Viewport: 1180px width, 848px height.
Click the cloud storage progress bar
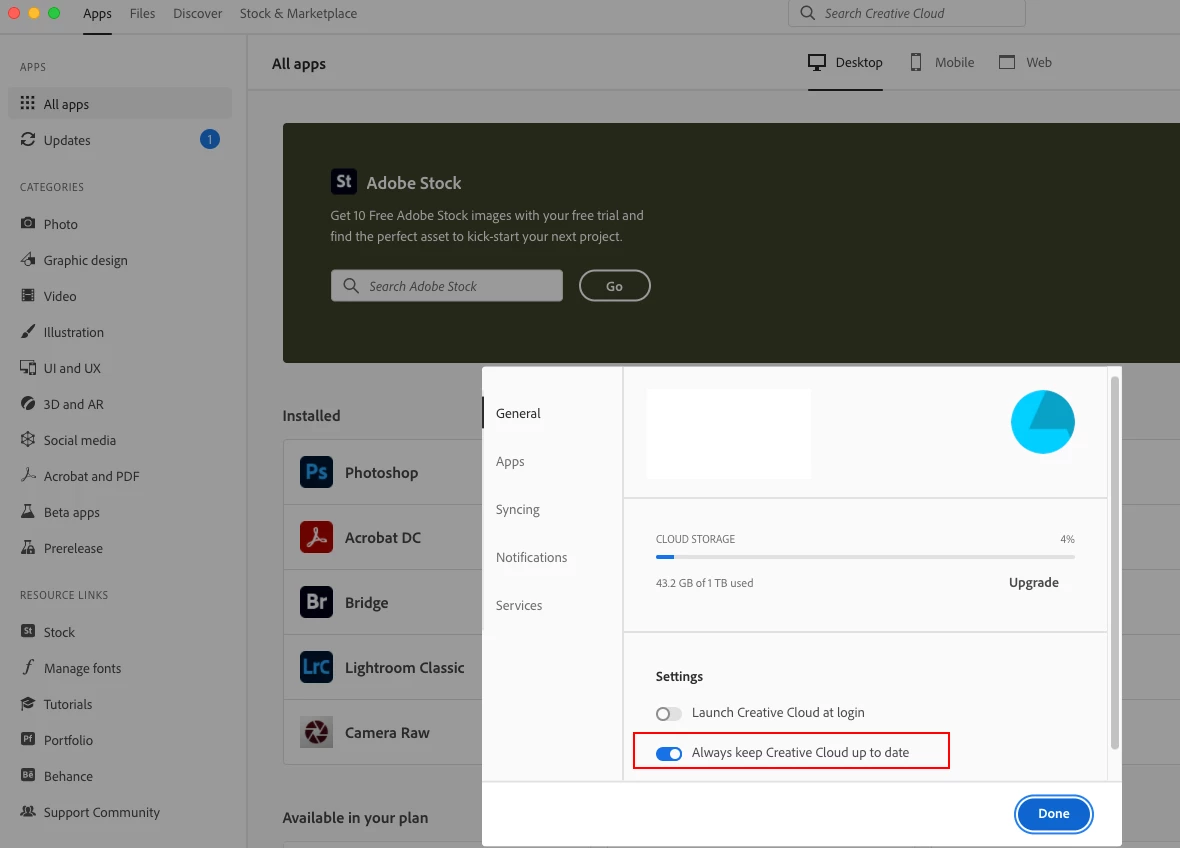[x=865, y=557]
